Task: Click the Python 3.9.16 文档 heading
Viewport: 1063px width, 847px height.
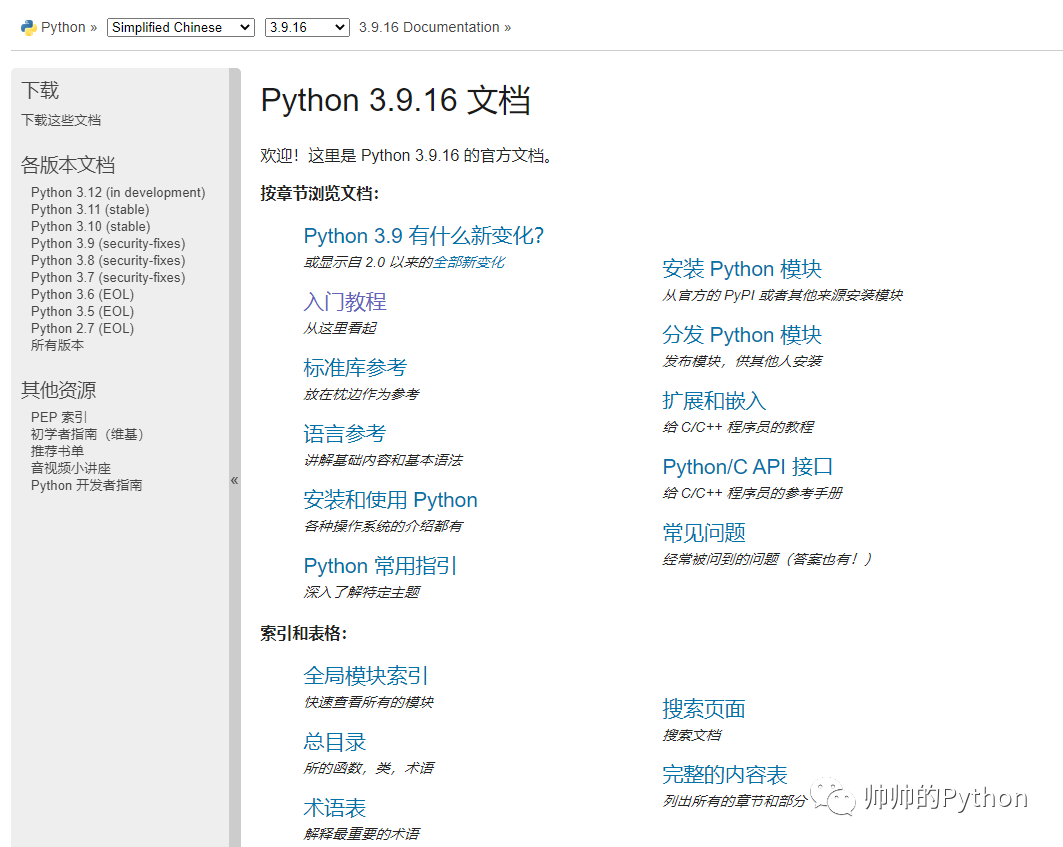Action: (x=395, y=100)
